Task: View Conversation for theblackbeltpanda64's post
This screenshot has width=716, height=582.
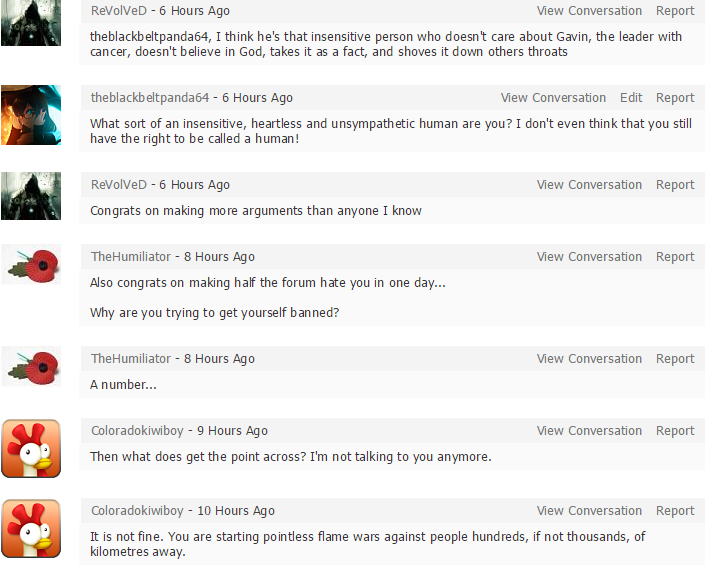Action: coord(553,98)
